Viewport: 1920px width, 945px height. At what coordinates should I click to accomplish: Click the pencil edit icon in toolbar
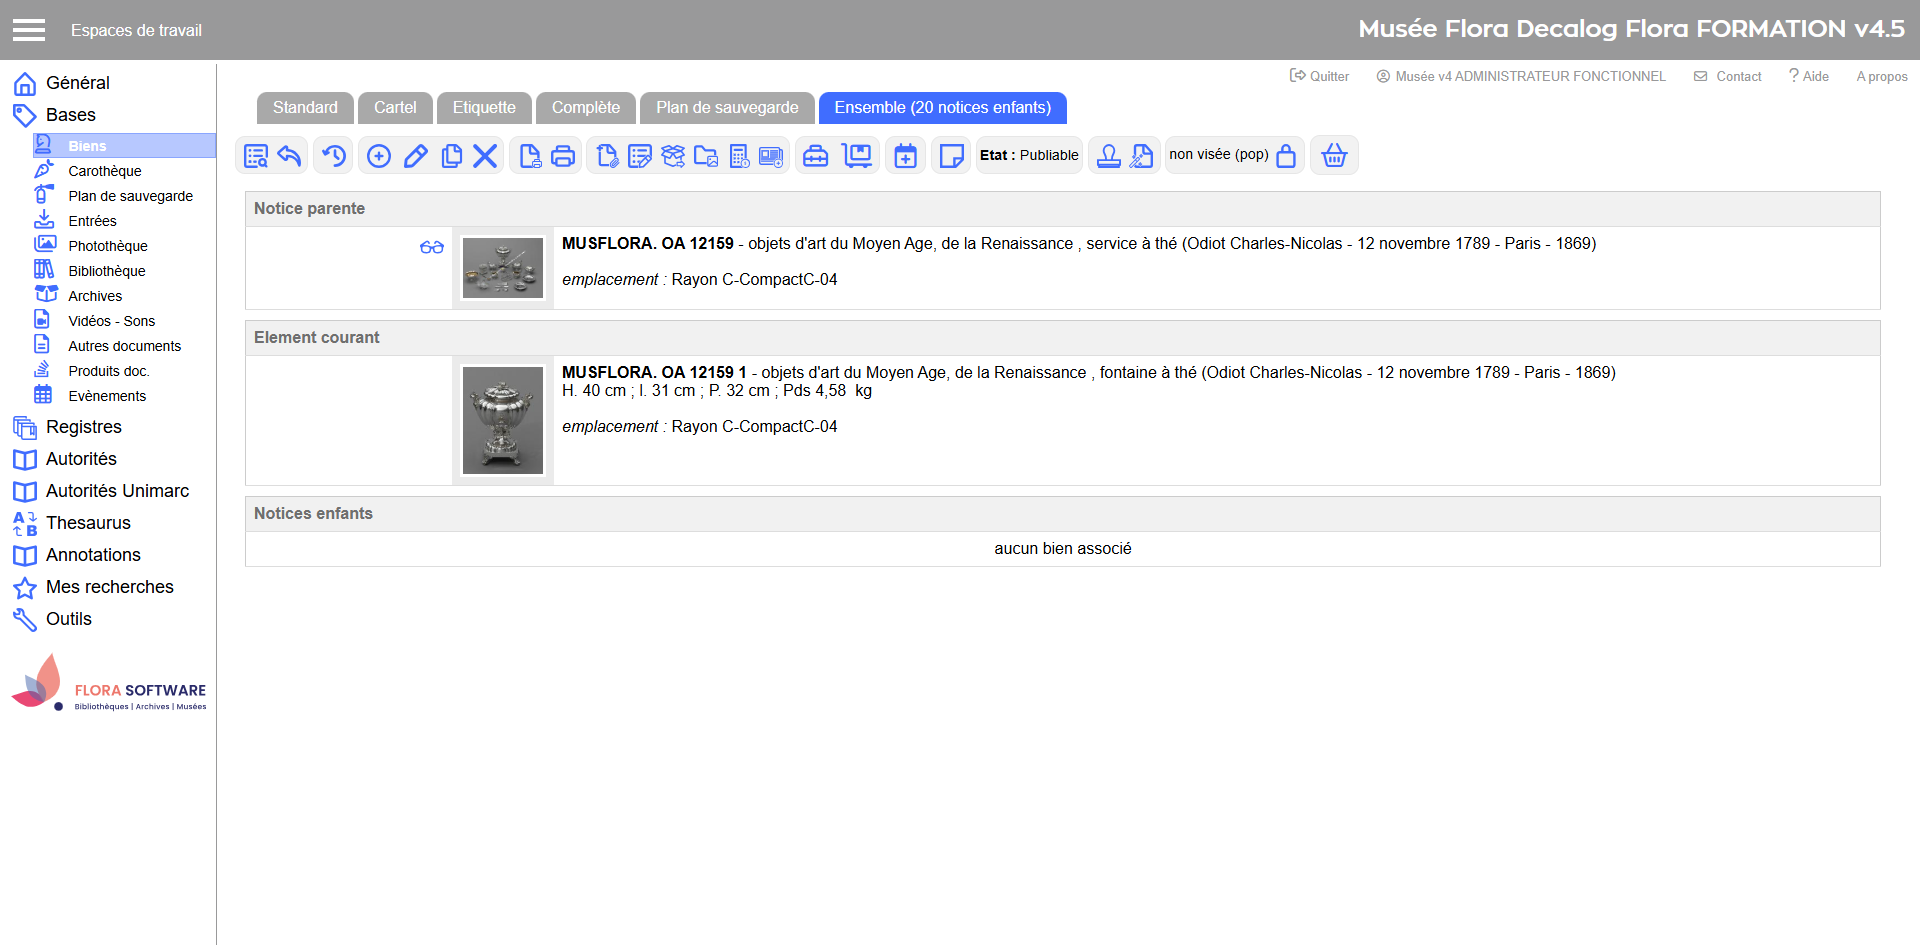pos(416,156)
